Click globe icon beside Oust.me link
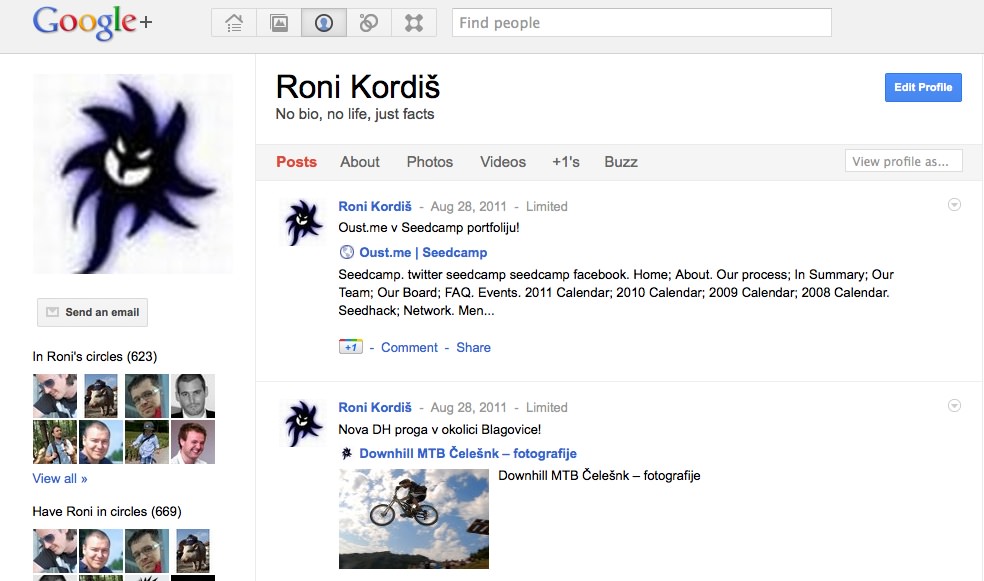984x581 pixels. coord(347,253)
